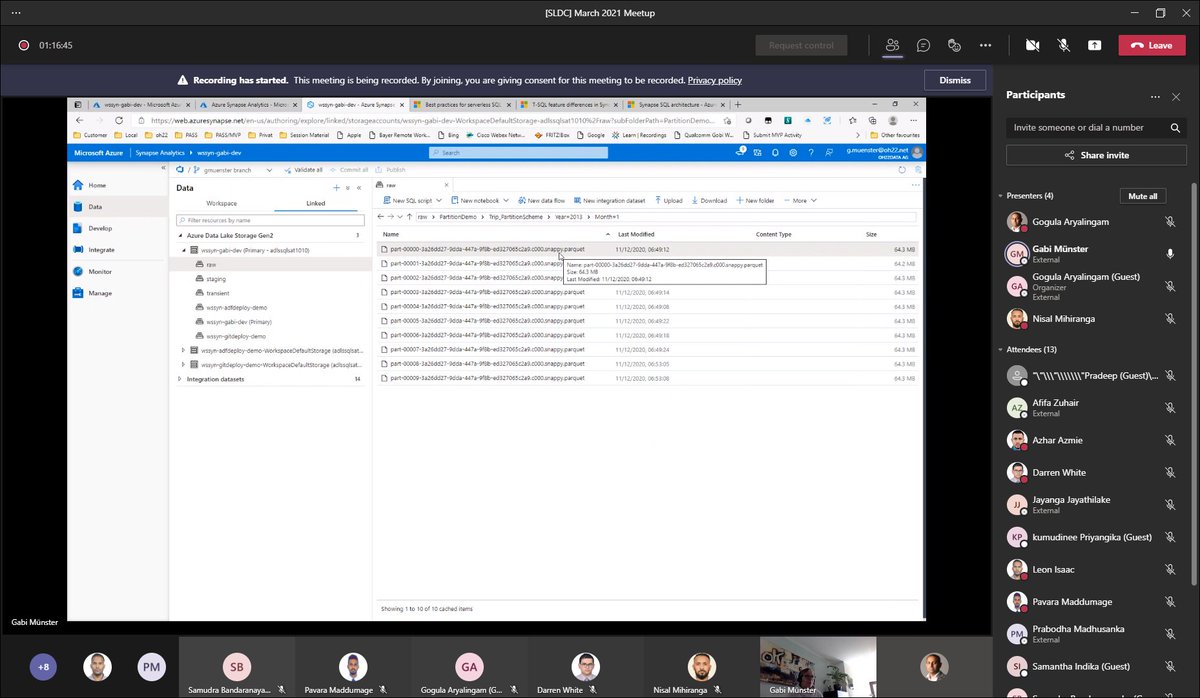Select the Darren White participant tile

tap(585, 668)
